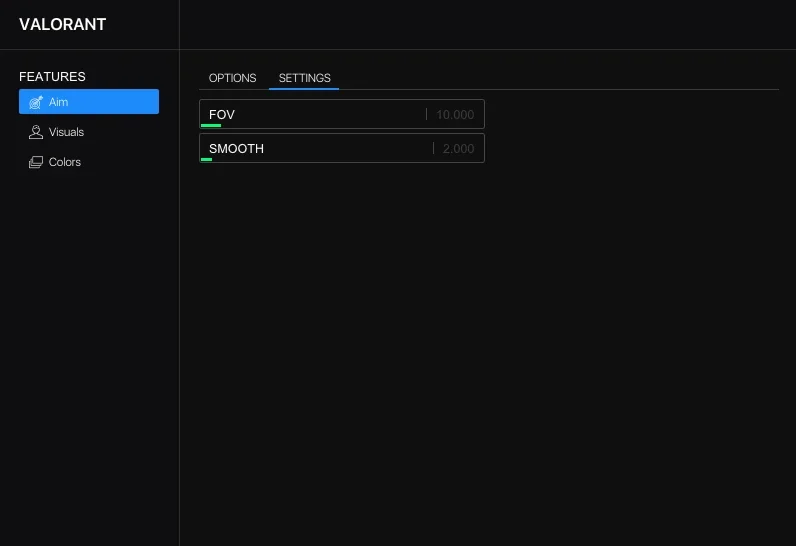
Task: Select the SETTINGS tab
Action: 305,78
